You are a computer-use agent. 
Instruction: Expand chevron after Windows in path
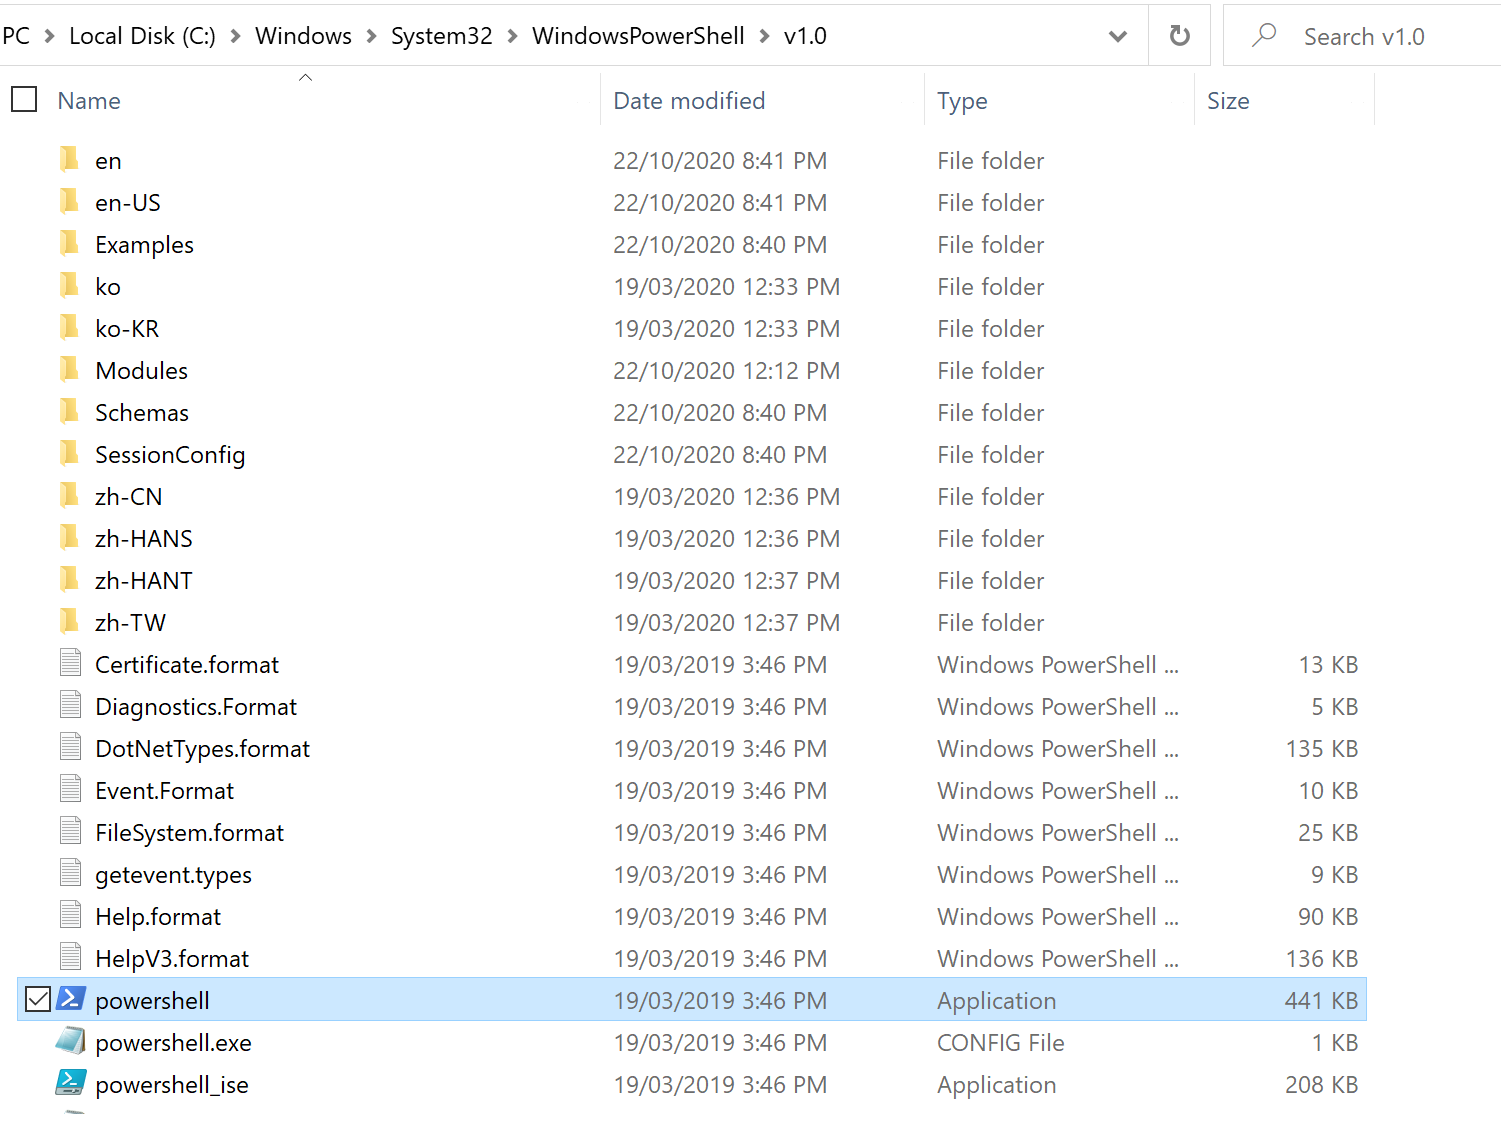coord(371,36)
